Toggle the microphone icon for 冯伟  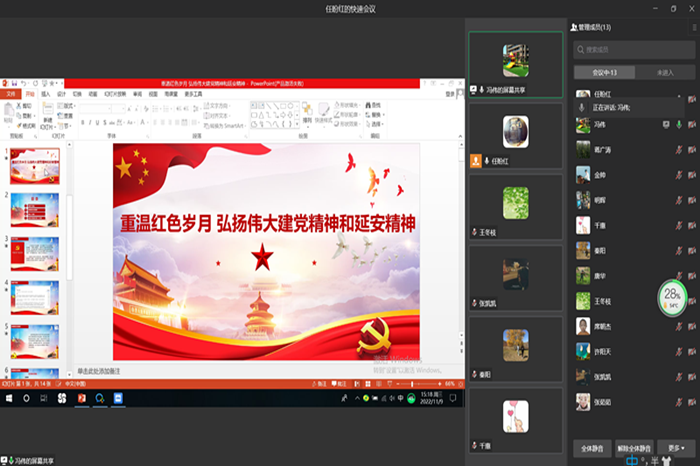pos(678,124)
